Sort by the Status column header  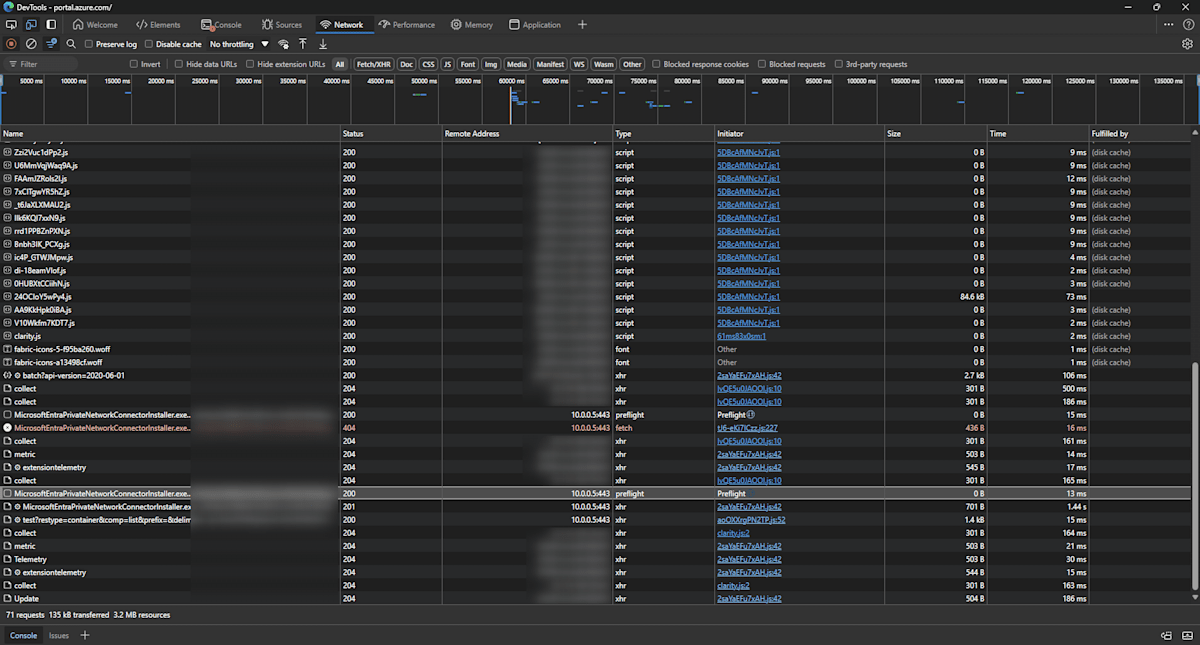pyautogui.click(x=391, y=133)
